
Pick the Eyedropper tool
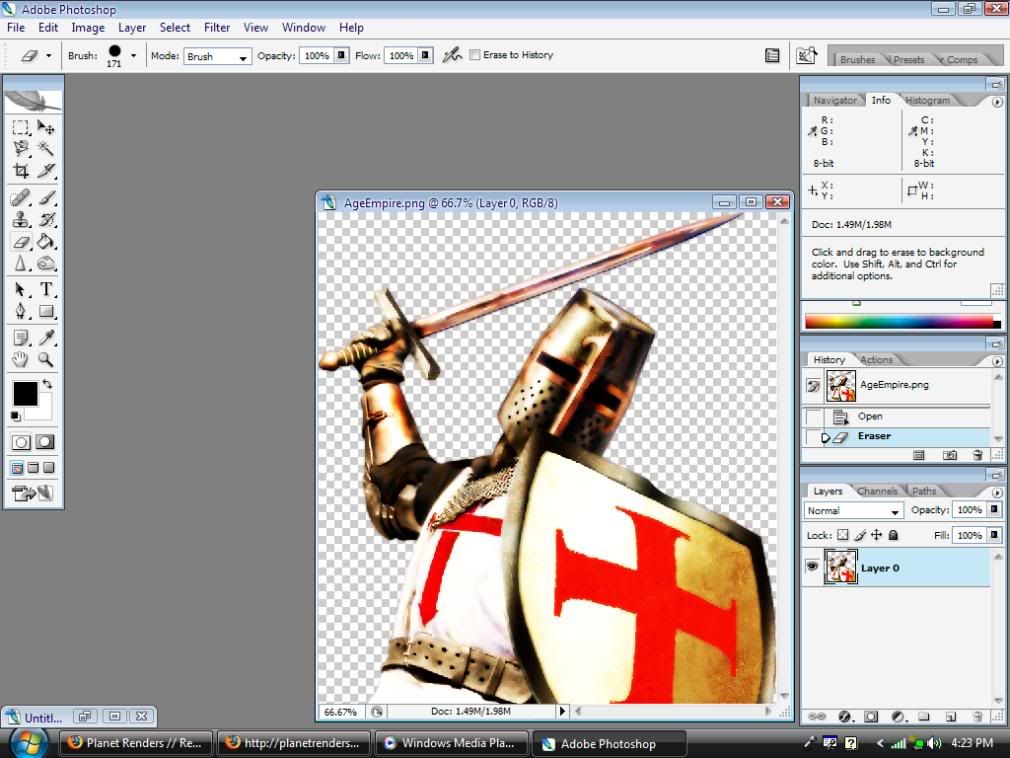46,337
